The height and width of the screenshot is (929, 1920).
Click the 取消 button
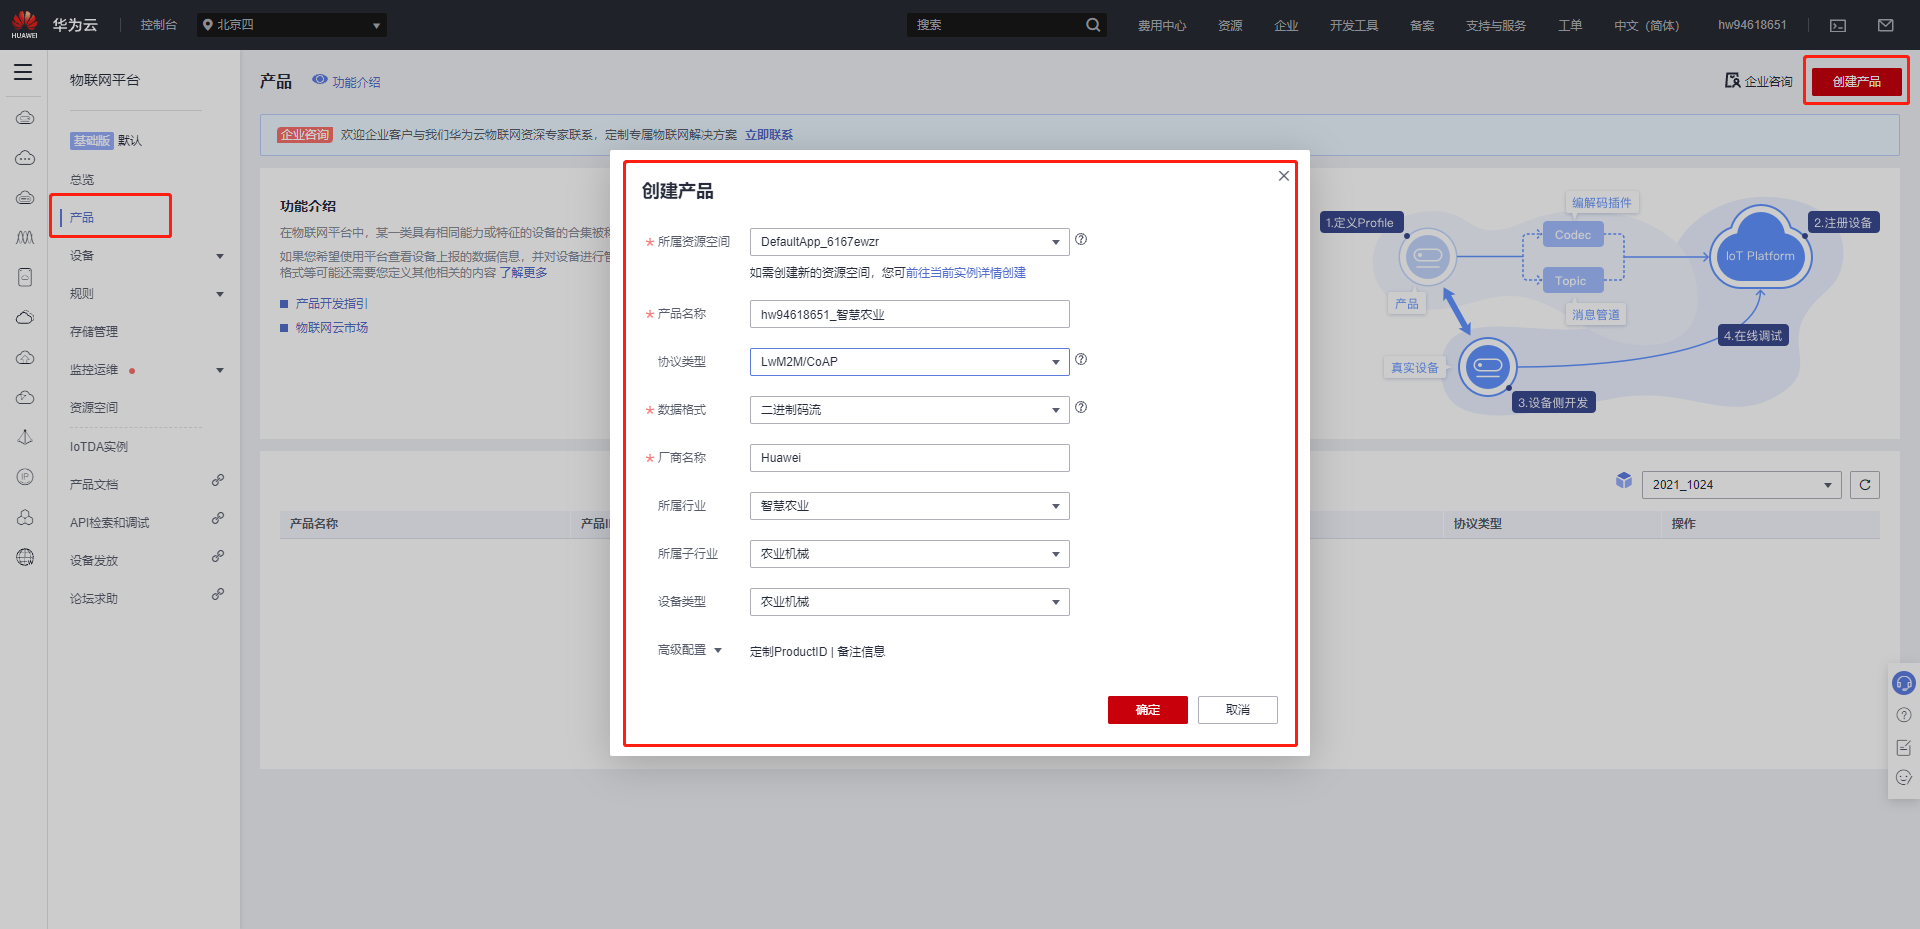click(x=1238, y=710)
